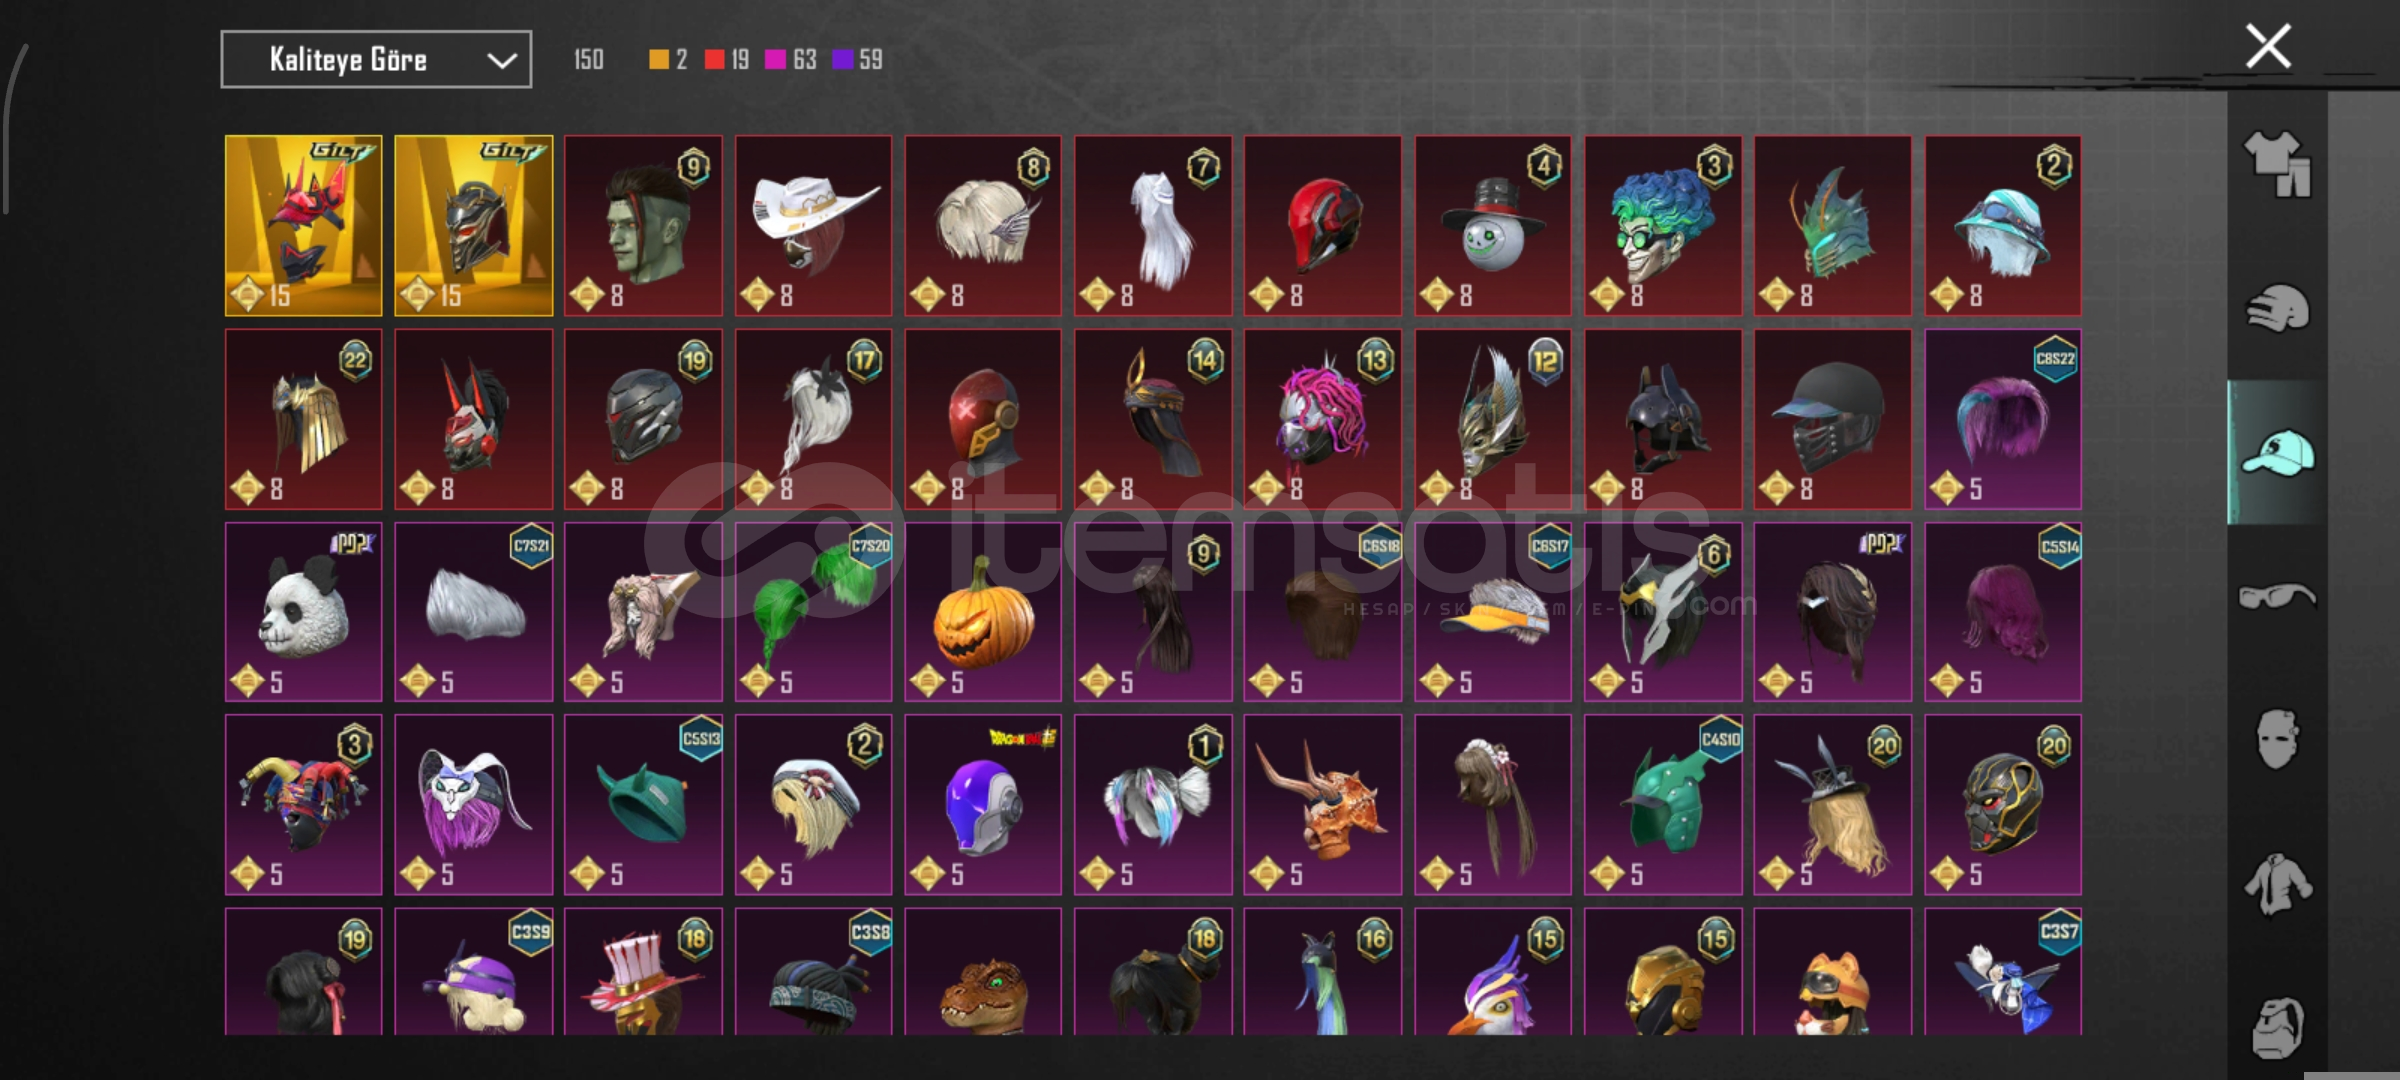Click the dropdown chevron arrow
Viewport: 2400px width, 1080px height.
501,61
